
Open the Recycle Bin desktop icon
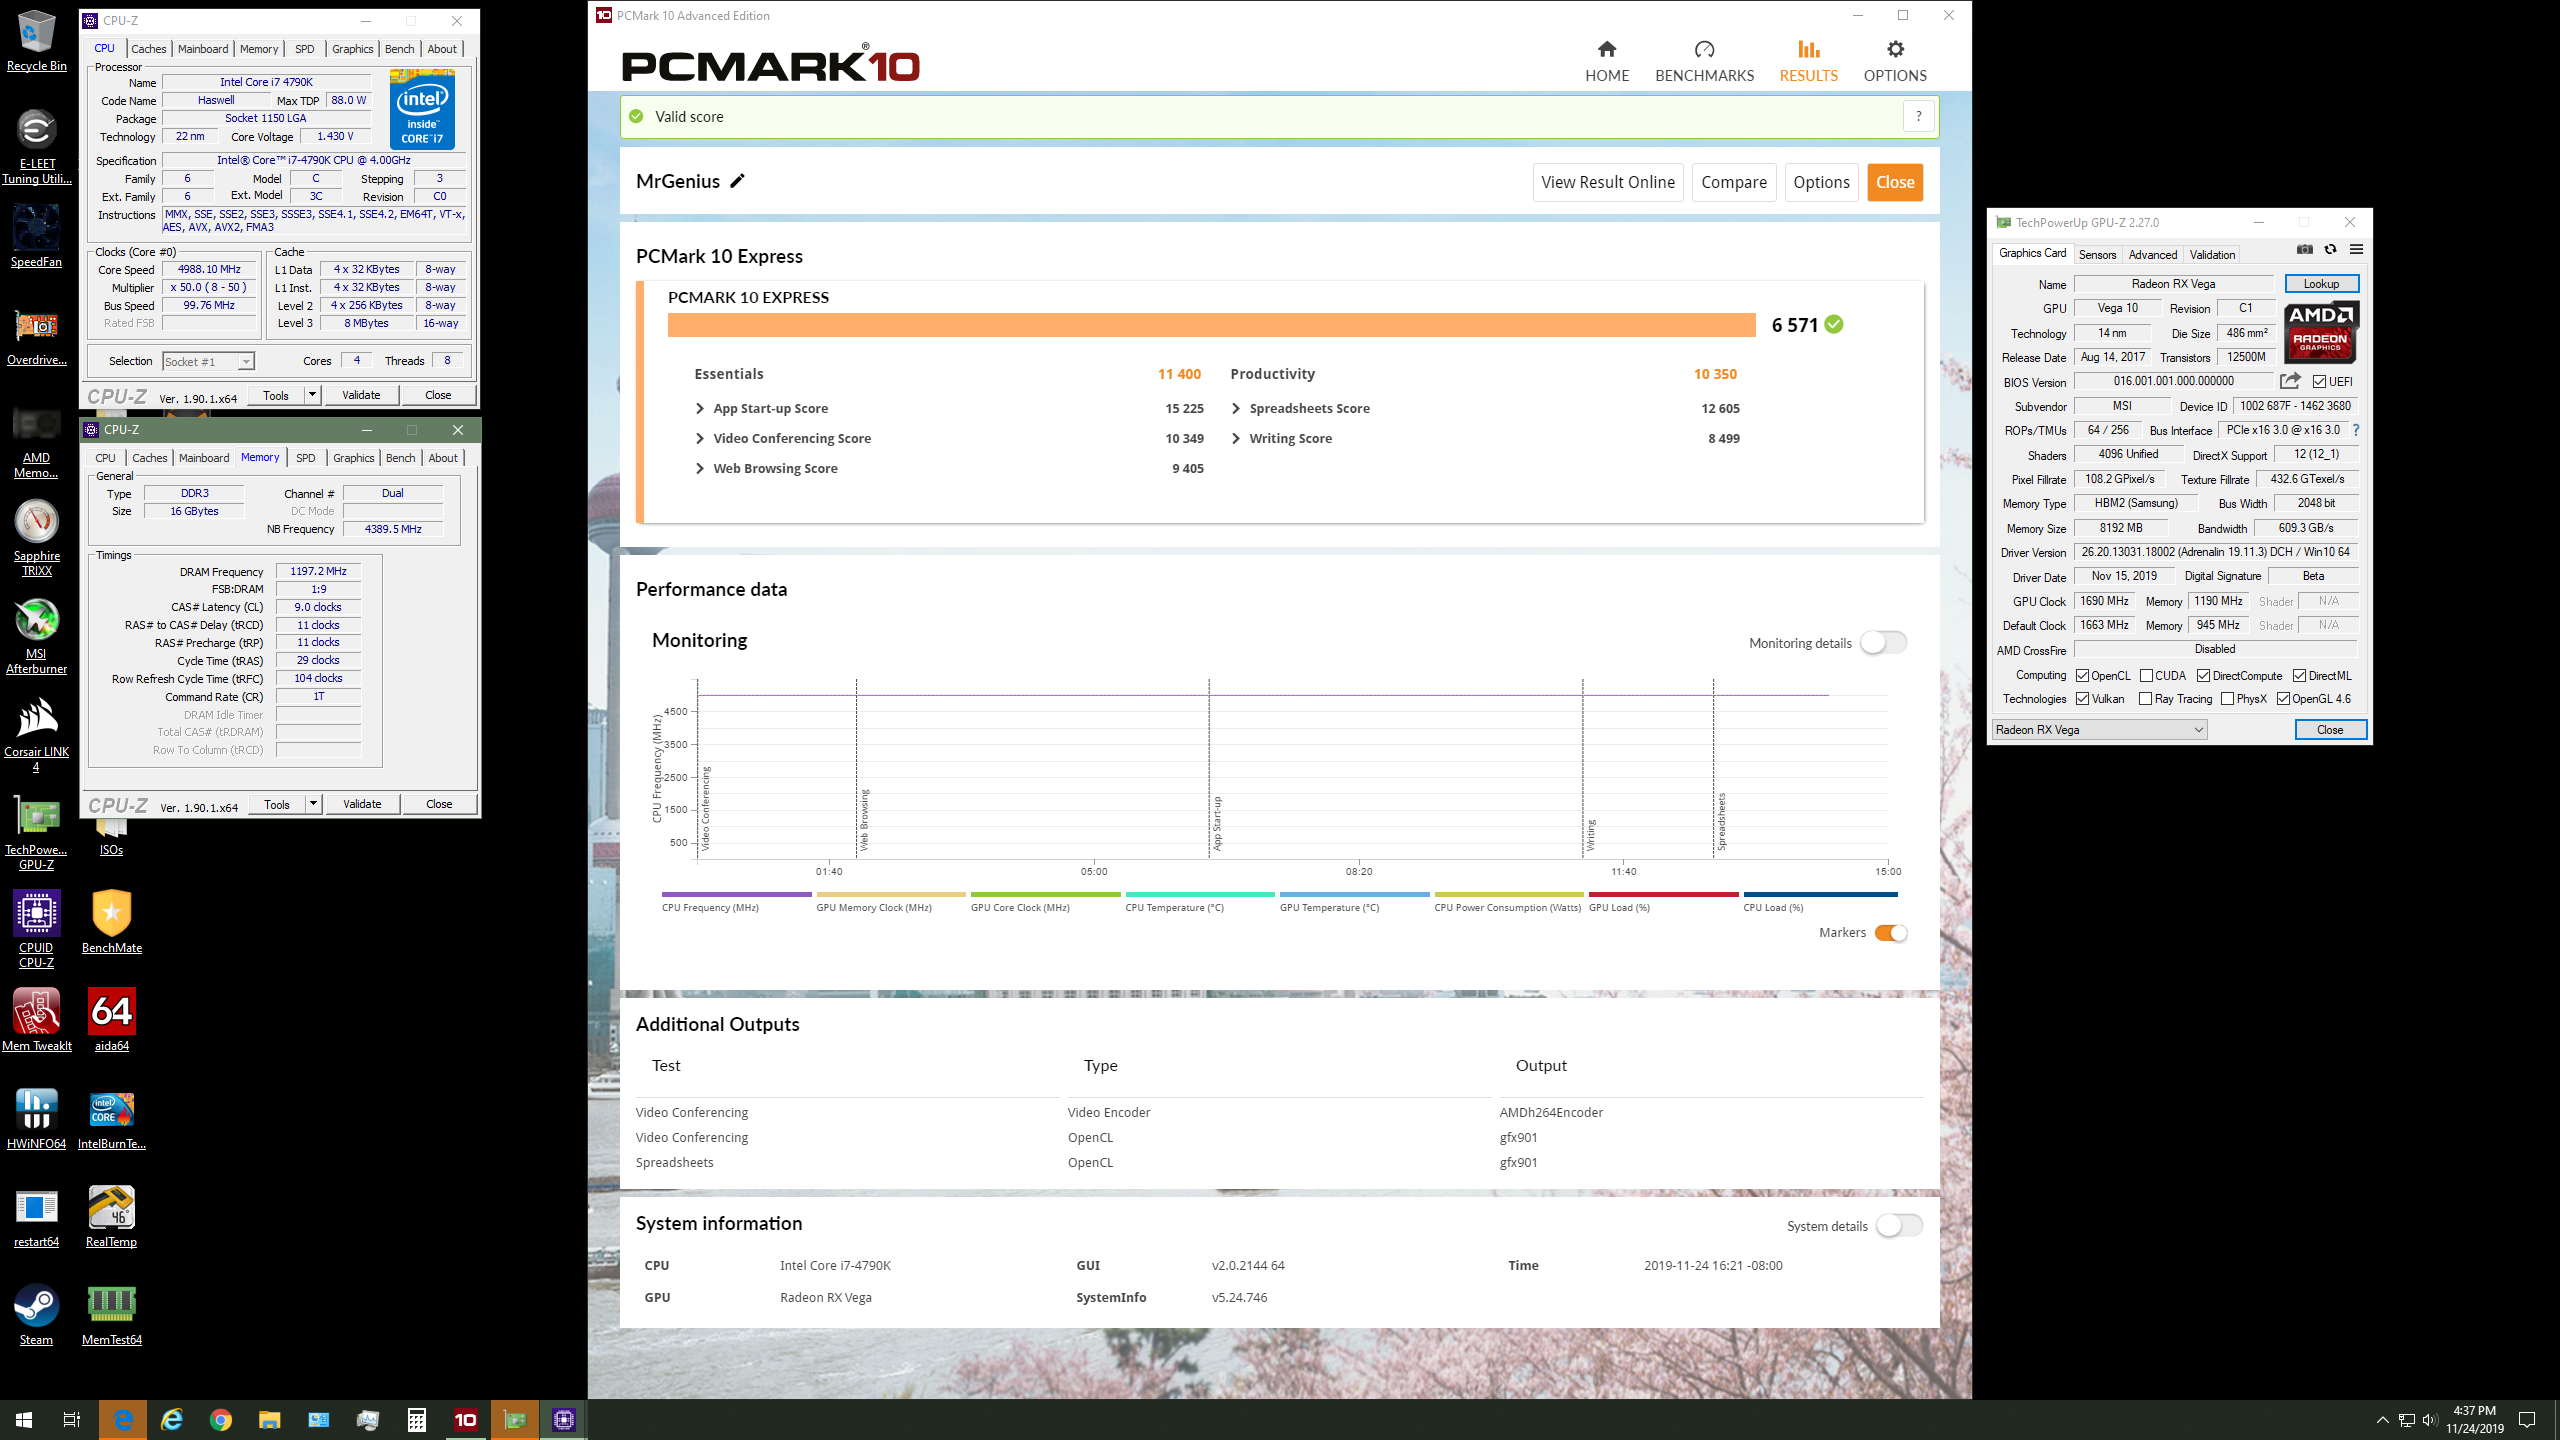click(37, 40)
